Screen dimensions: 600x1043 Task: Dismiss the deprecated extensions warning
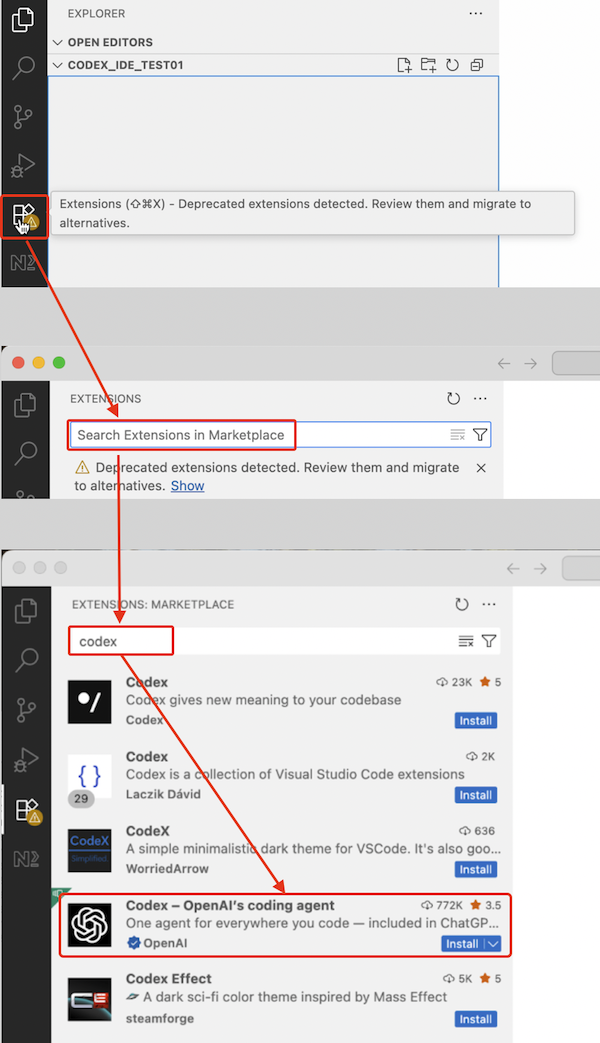point(481,468)
